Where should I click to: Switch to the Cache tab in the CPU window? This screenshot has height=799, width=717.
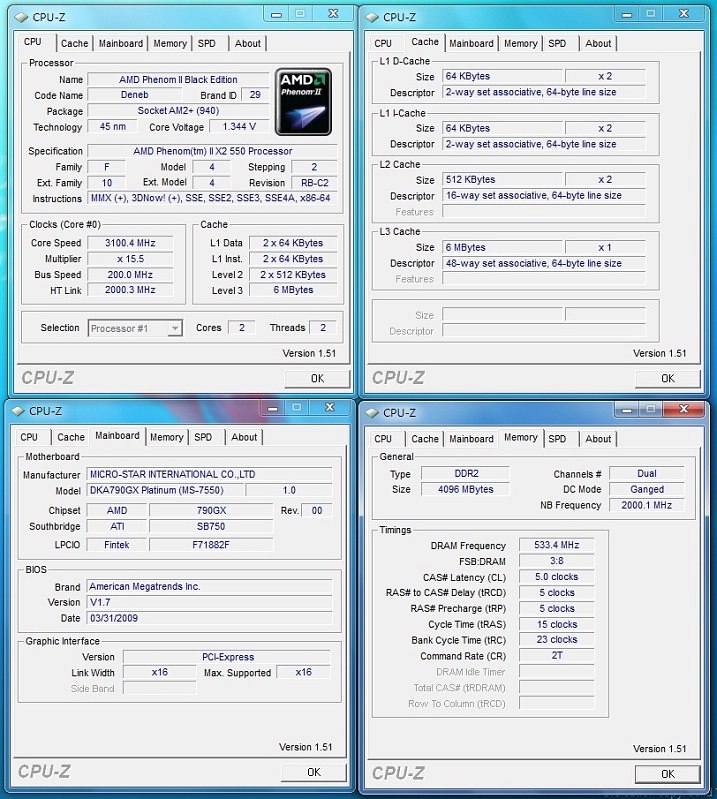(x=74, y=43)
